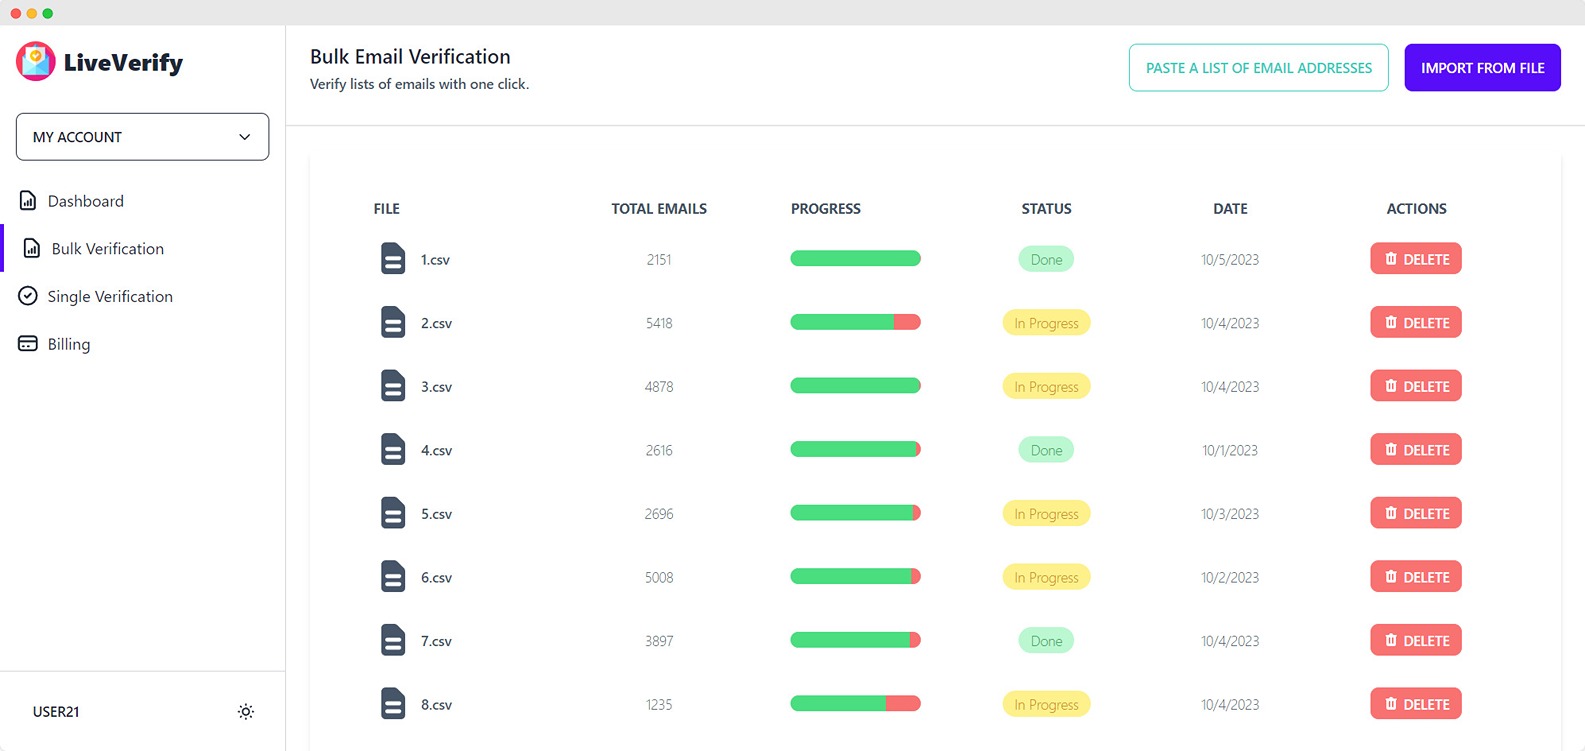Click the Single Verification checkmark icon
Viewport: 1585px width, 751px height.
click(28, 297)
